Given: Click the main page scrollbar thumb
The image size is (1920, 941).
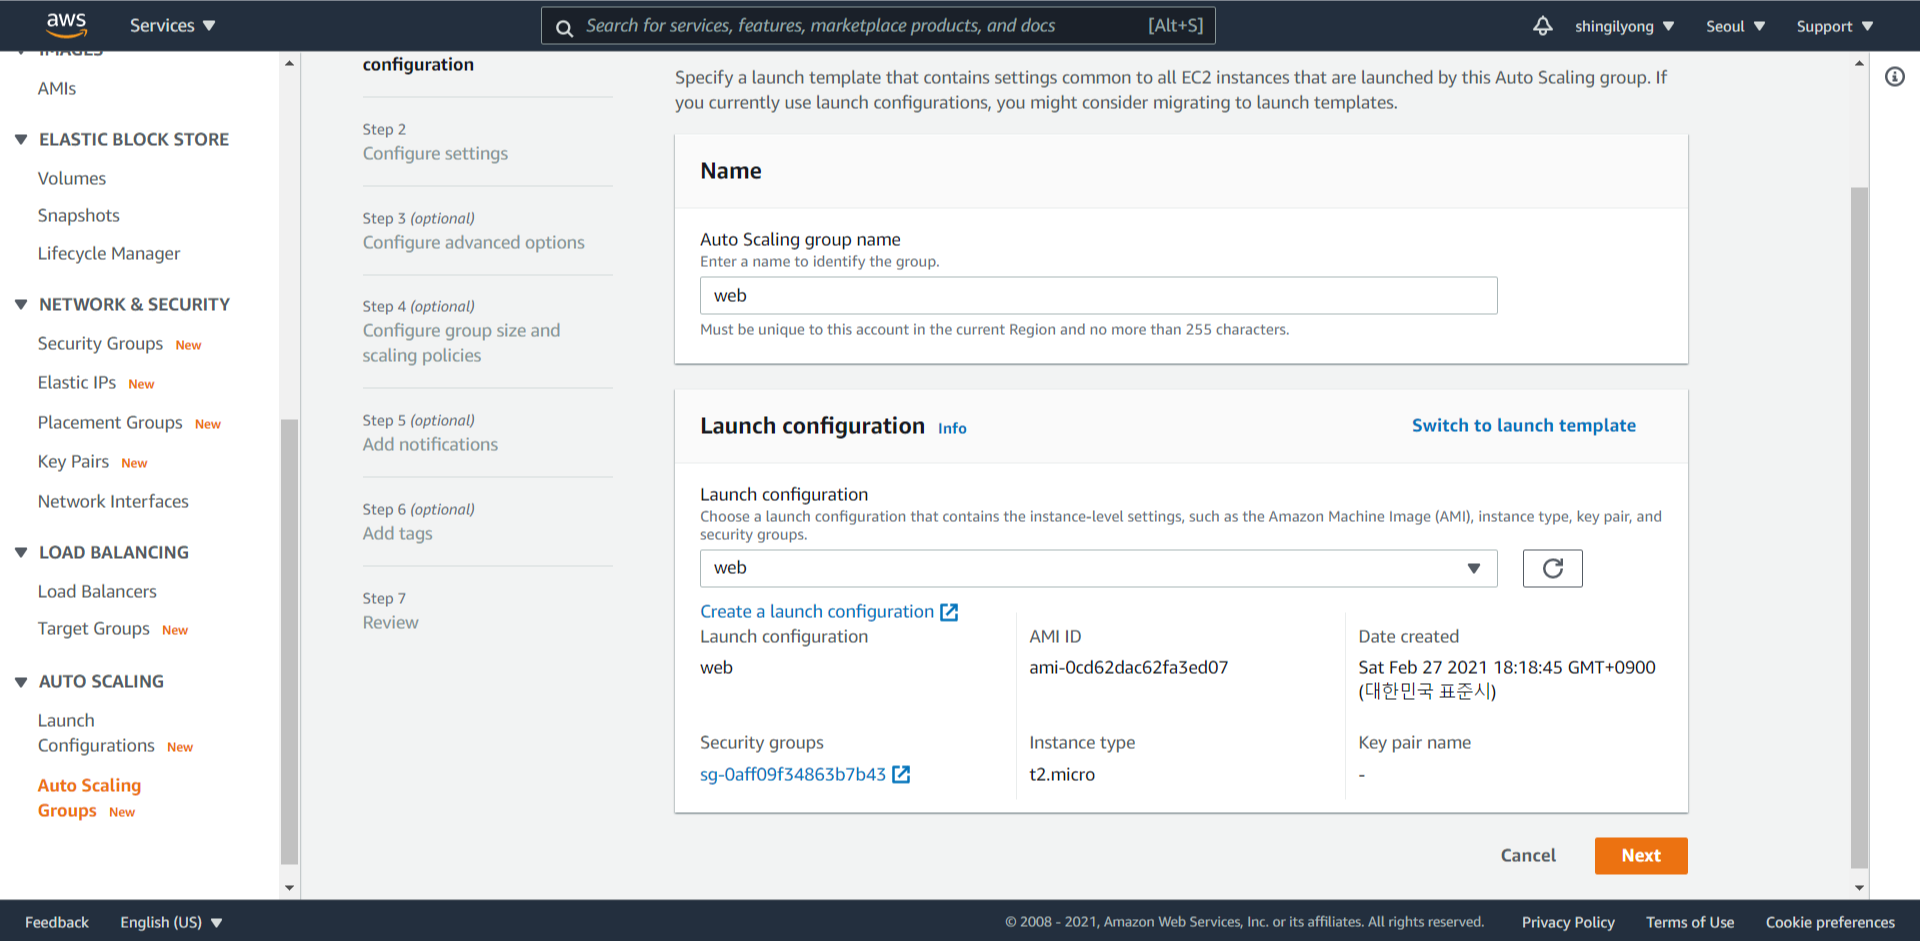Looking at the screenshot, I should click(x=1859, y=527).
